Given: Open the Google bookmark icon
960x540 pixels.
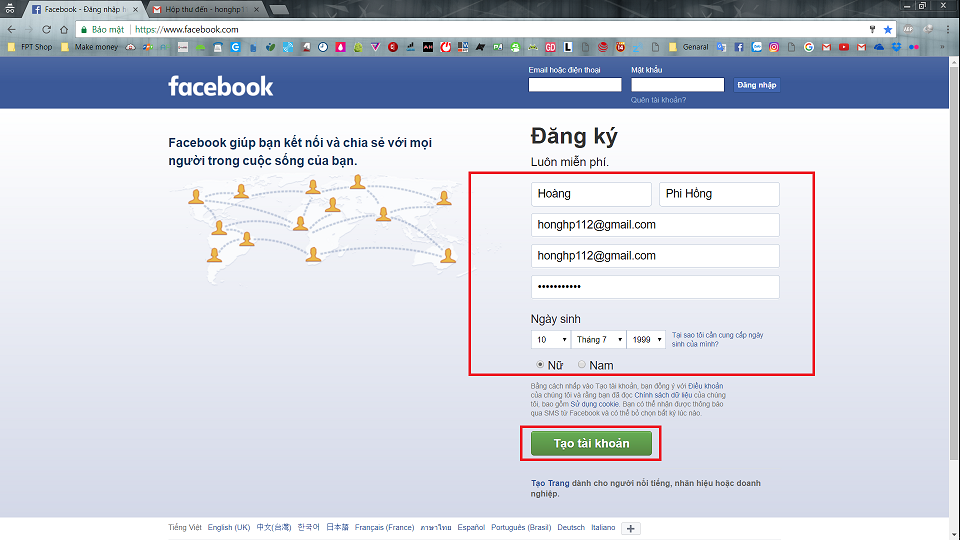Looking at the screenshot, I should [x=809, y=47].
